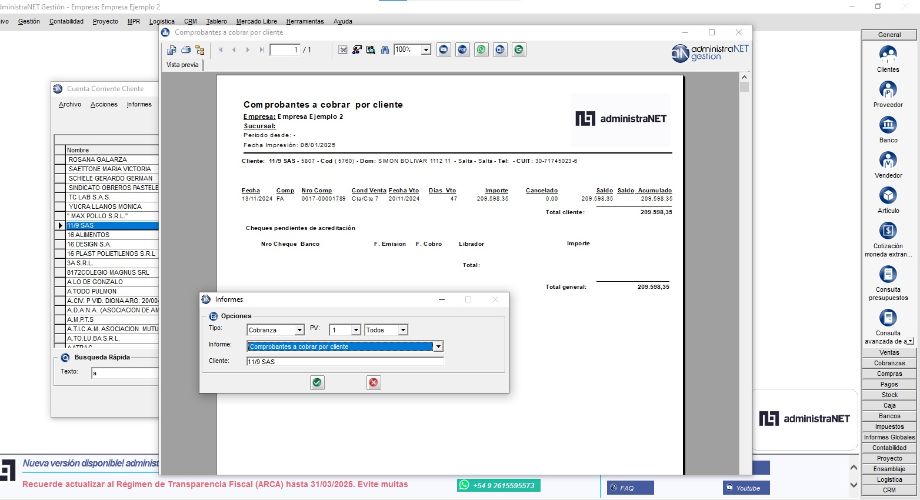Click the search text icon with magnifier
This screenshot has height=500, width=920.
[x=371, y=50]
